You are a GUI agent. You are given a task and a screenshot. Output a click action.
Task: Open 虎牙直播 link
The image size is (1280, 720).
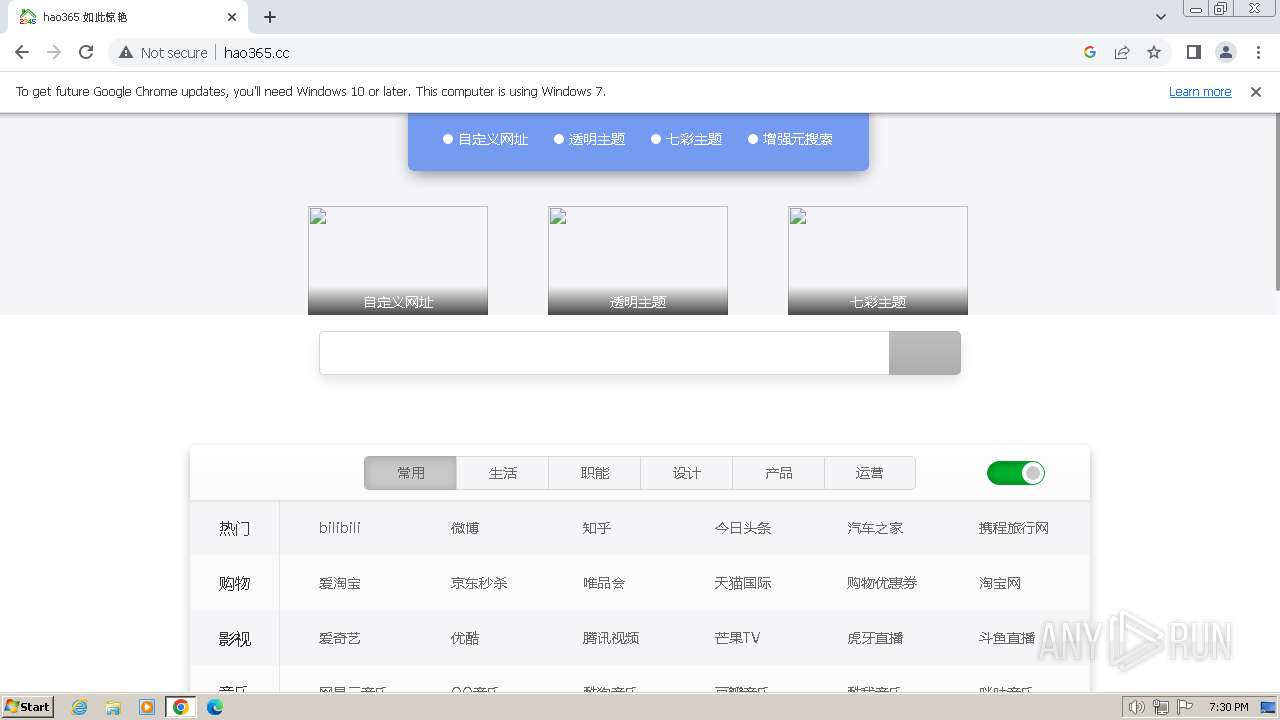coord(875,638)
